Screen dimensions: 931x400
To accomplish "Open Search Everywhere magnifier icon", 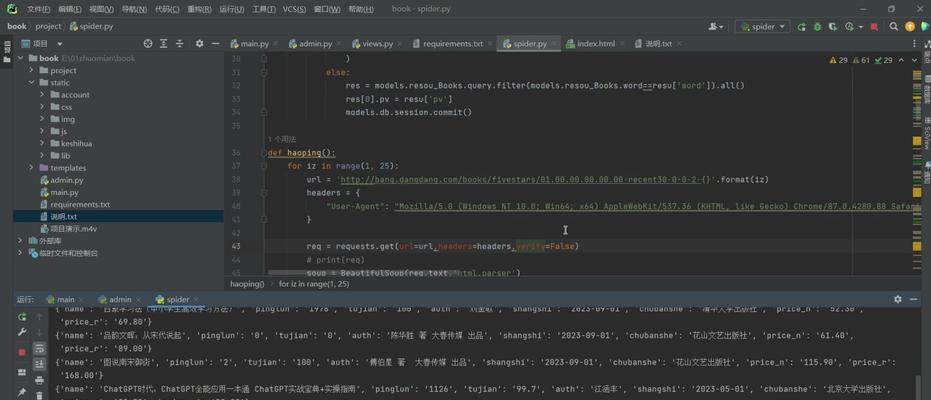I will coord(894,27).
